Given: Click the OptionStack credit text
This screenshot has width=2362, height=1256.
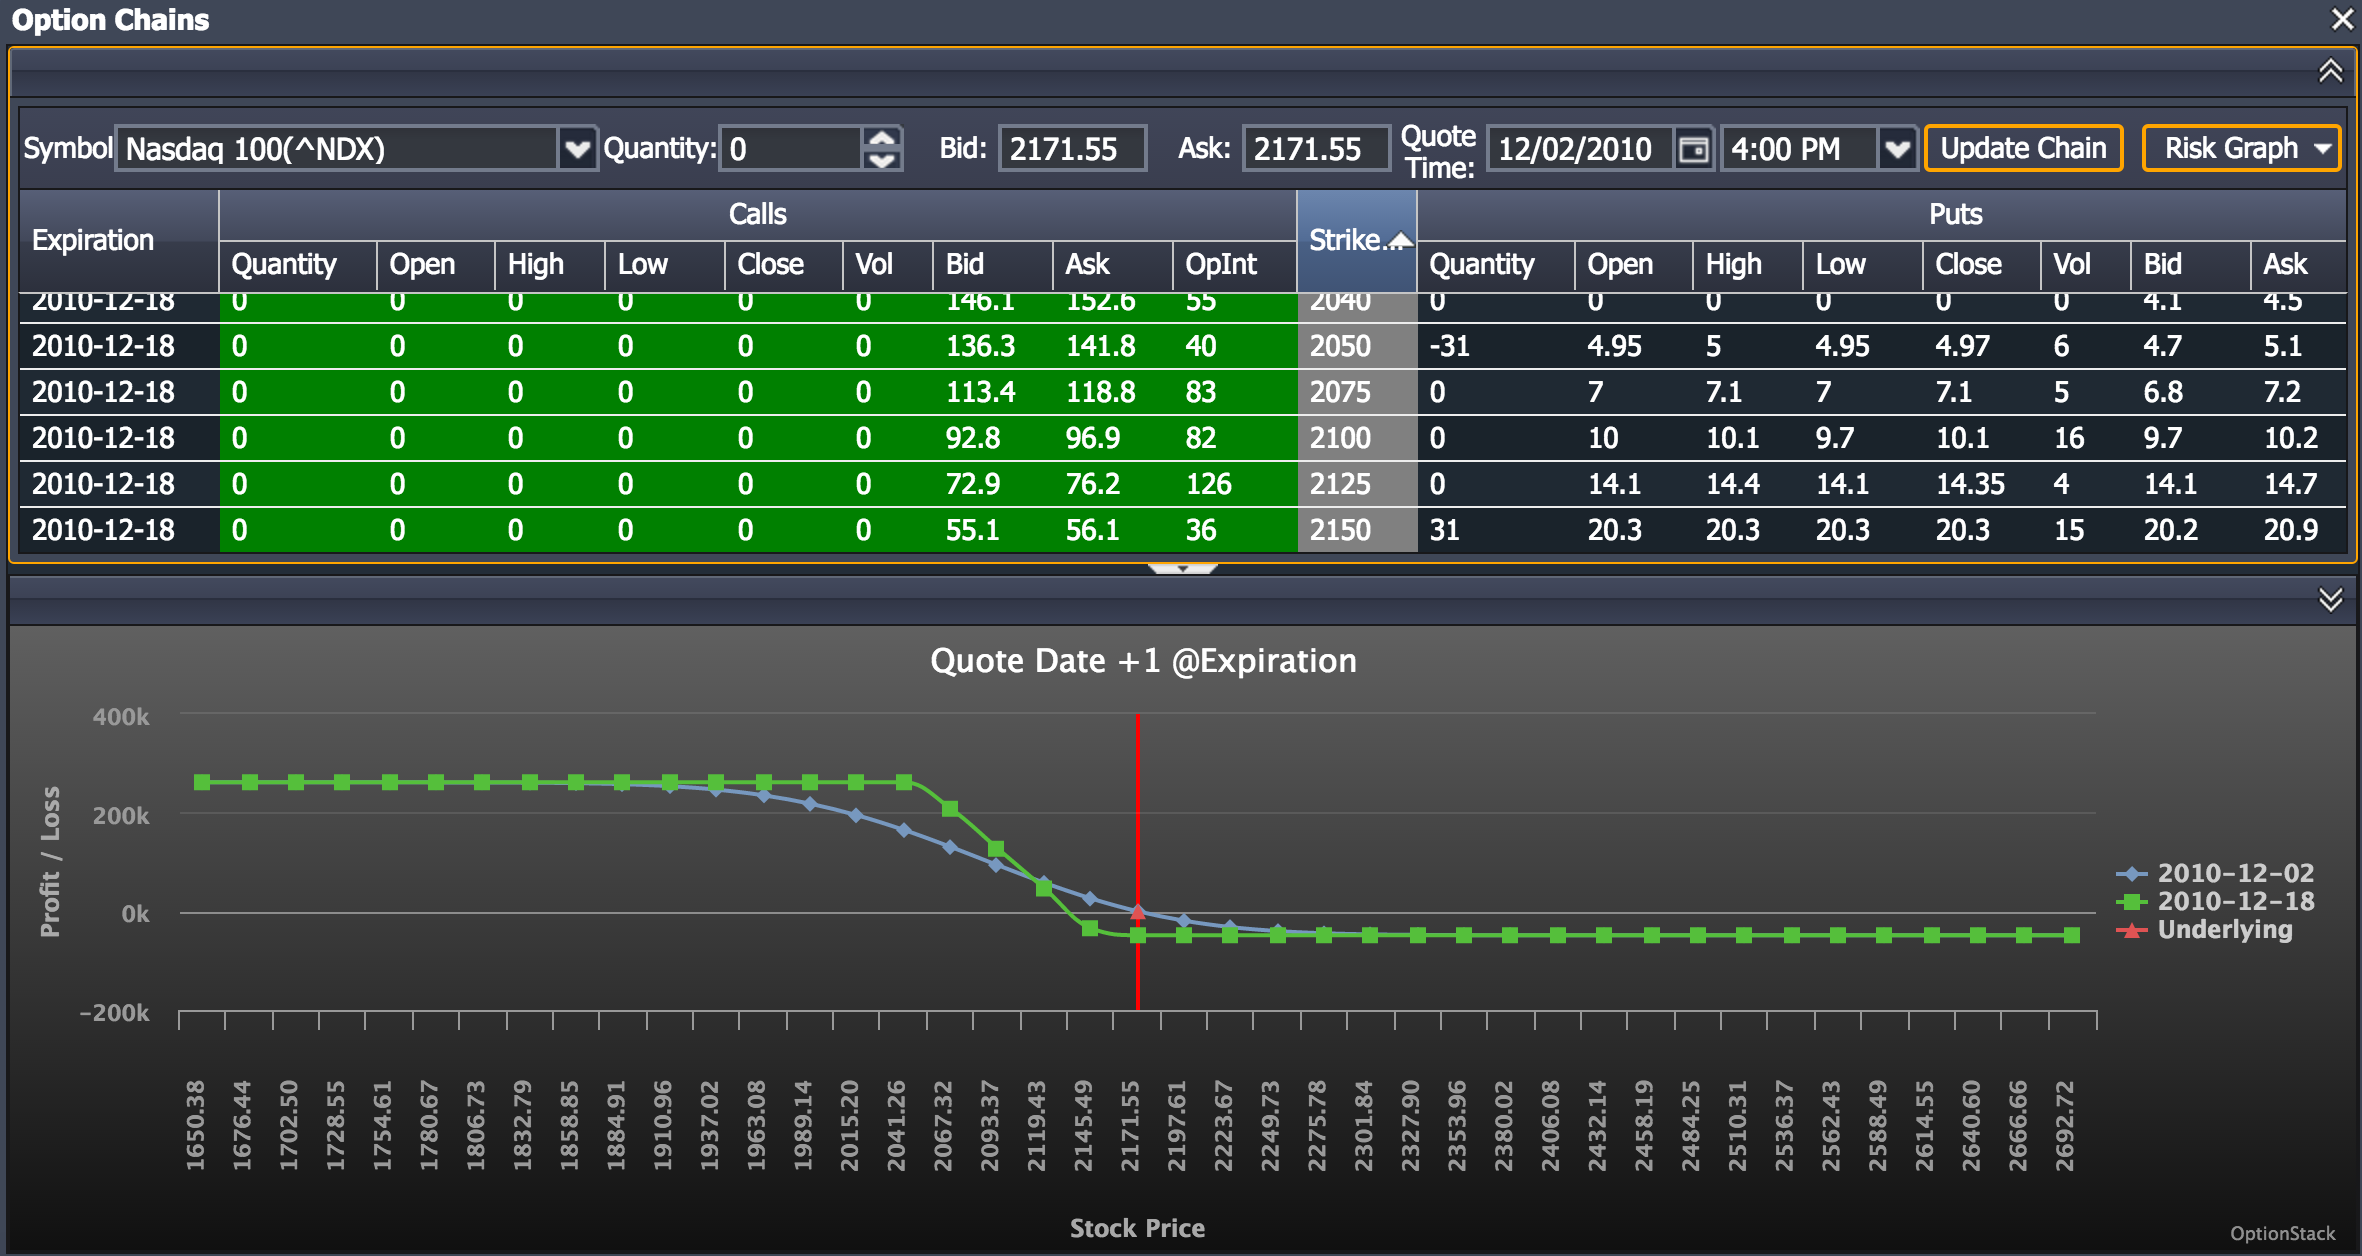Looking at the screenshot, I should pos(2282,1233).
